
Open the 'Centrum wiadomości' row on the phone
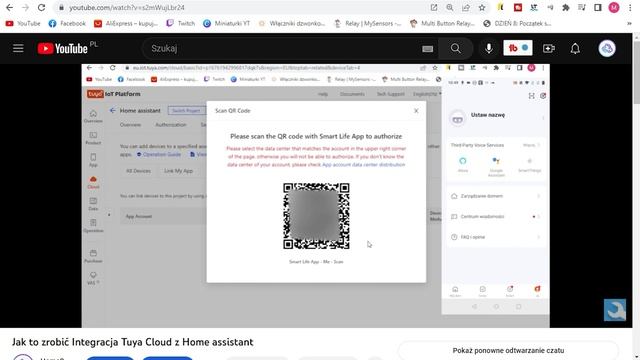click(x=496, y=216)
